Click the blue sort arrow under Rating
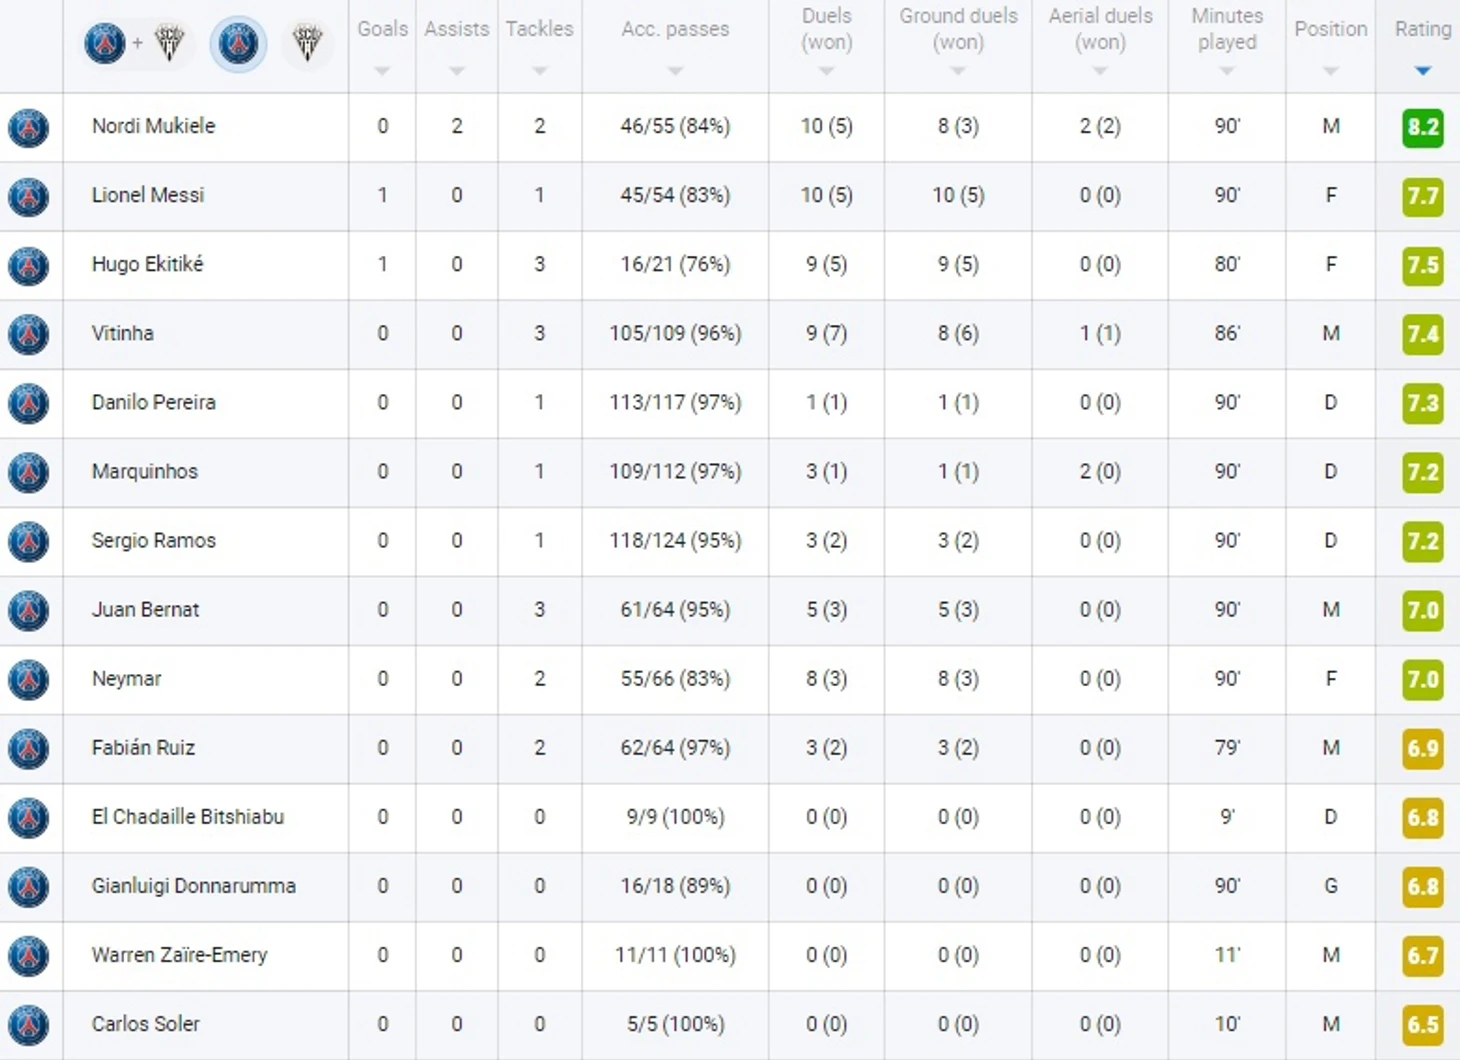 pyautogui.click(x=1423, y=71)
